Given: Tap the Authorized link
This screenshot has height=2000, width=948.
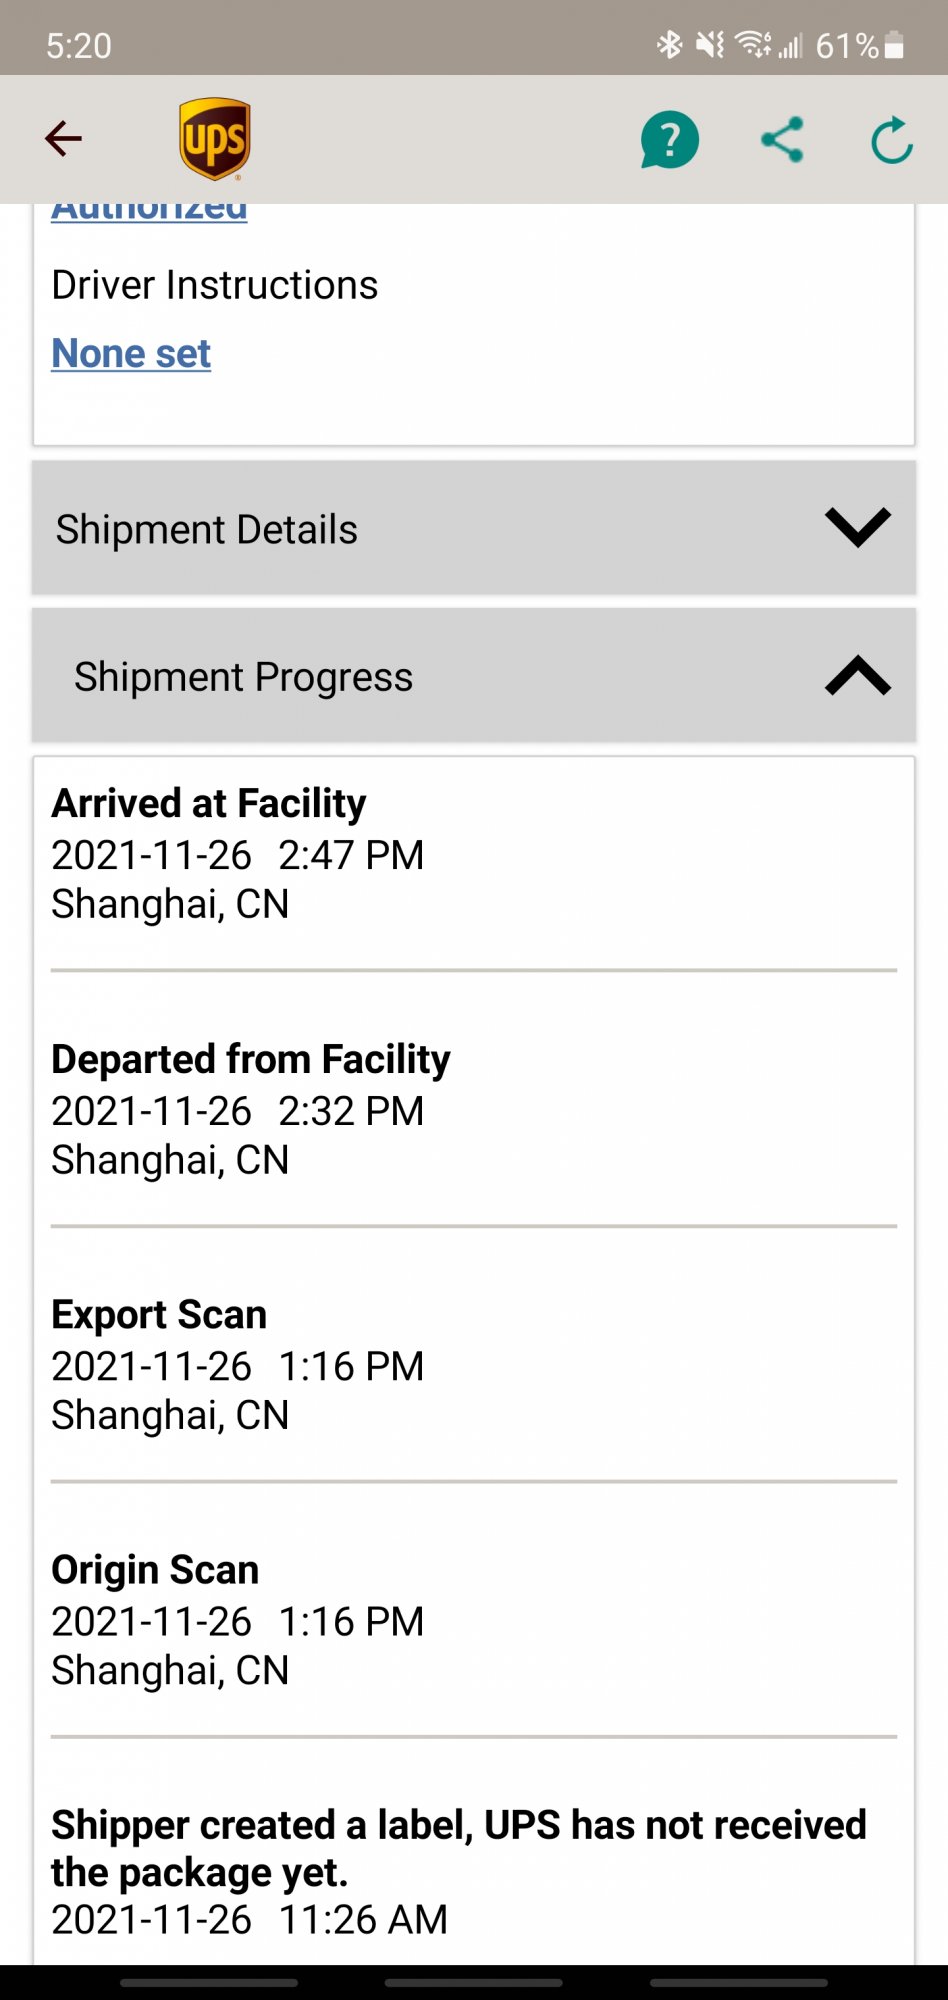Looking at the screenshot, I should [x=149, y=212].
